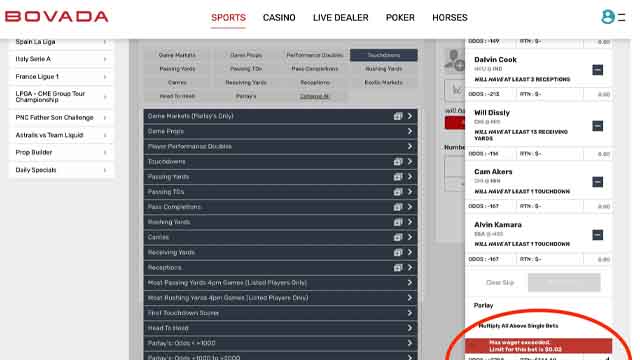640x360 pixels.
Task: Expand Parlay's: Odds < +1000 chevron
Action: click(x=410, y=343)
